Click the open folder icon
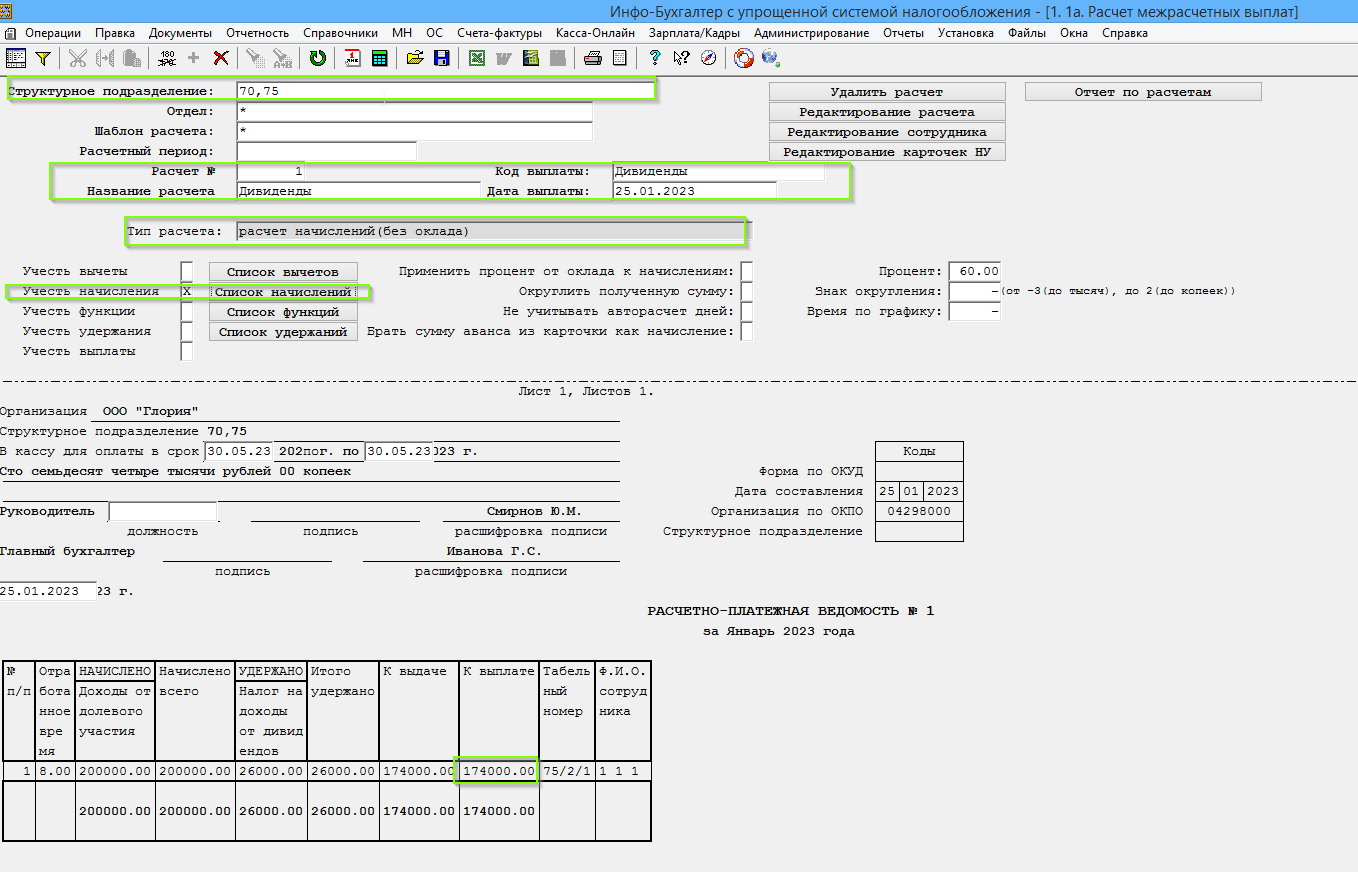Screen dimensions: 1358x872 (415, 58)
